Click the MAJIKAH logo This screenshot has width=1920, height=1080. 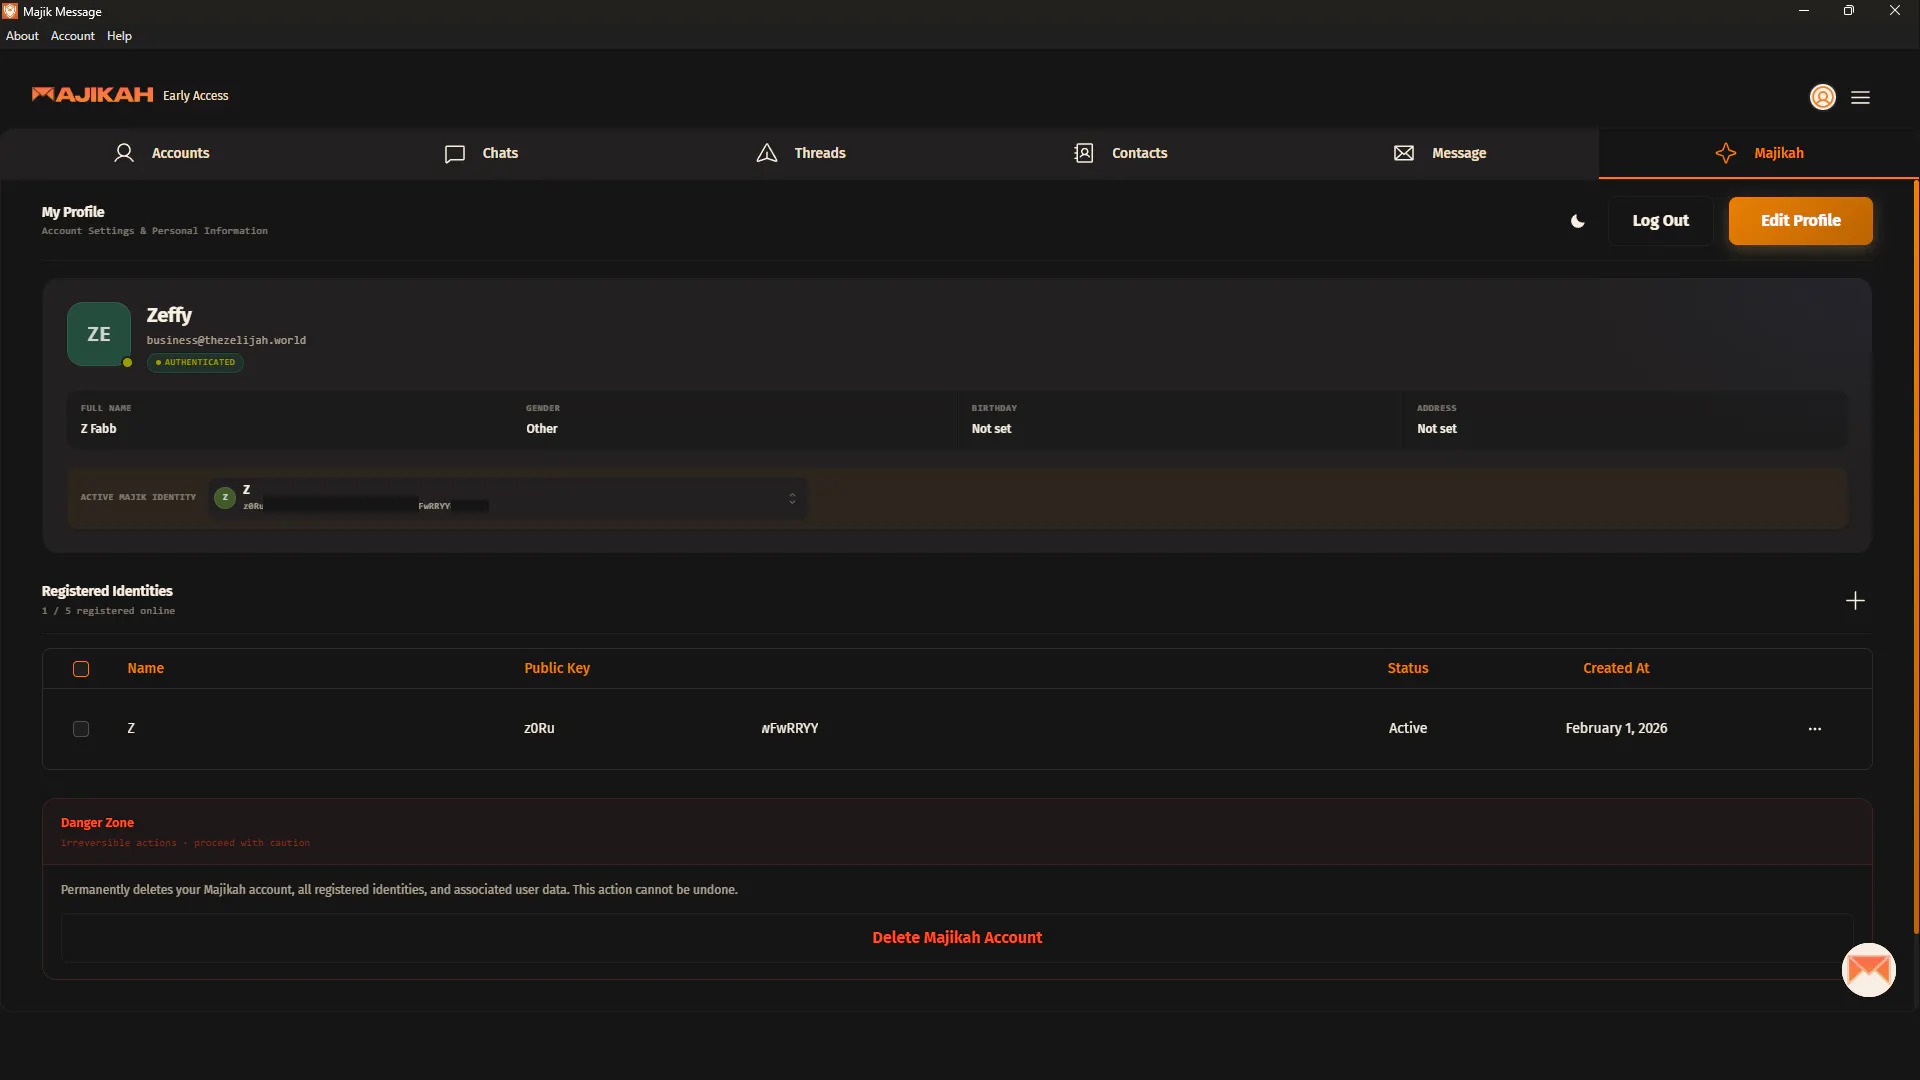click(x=92, y=95)
